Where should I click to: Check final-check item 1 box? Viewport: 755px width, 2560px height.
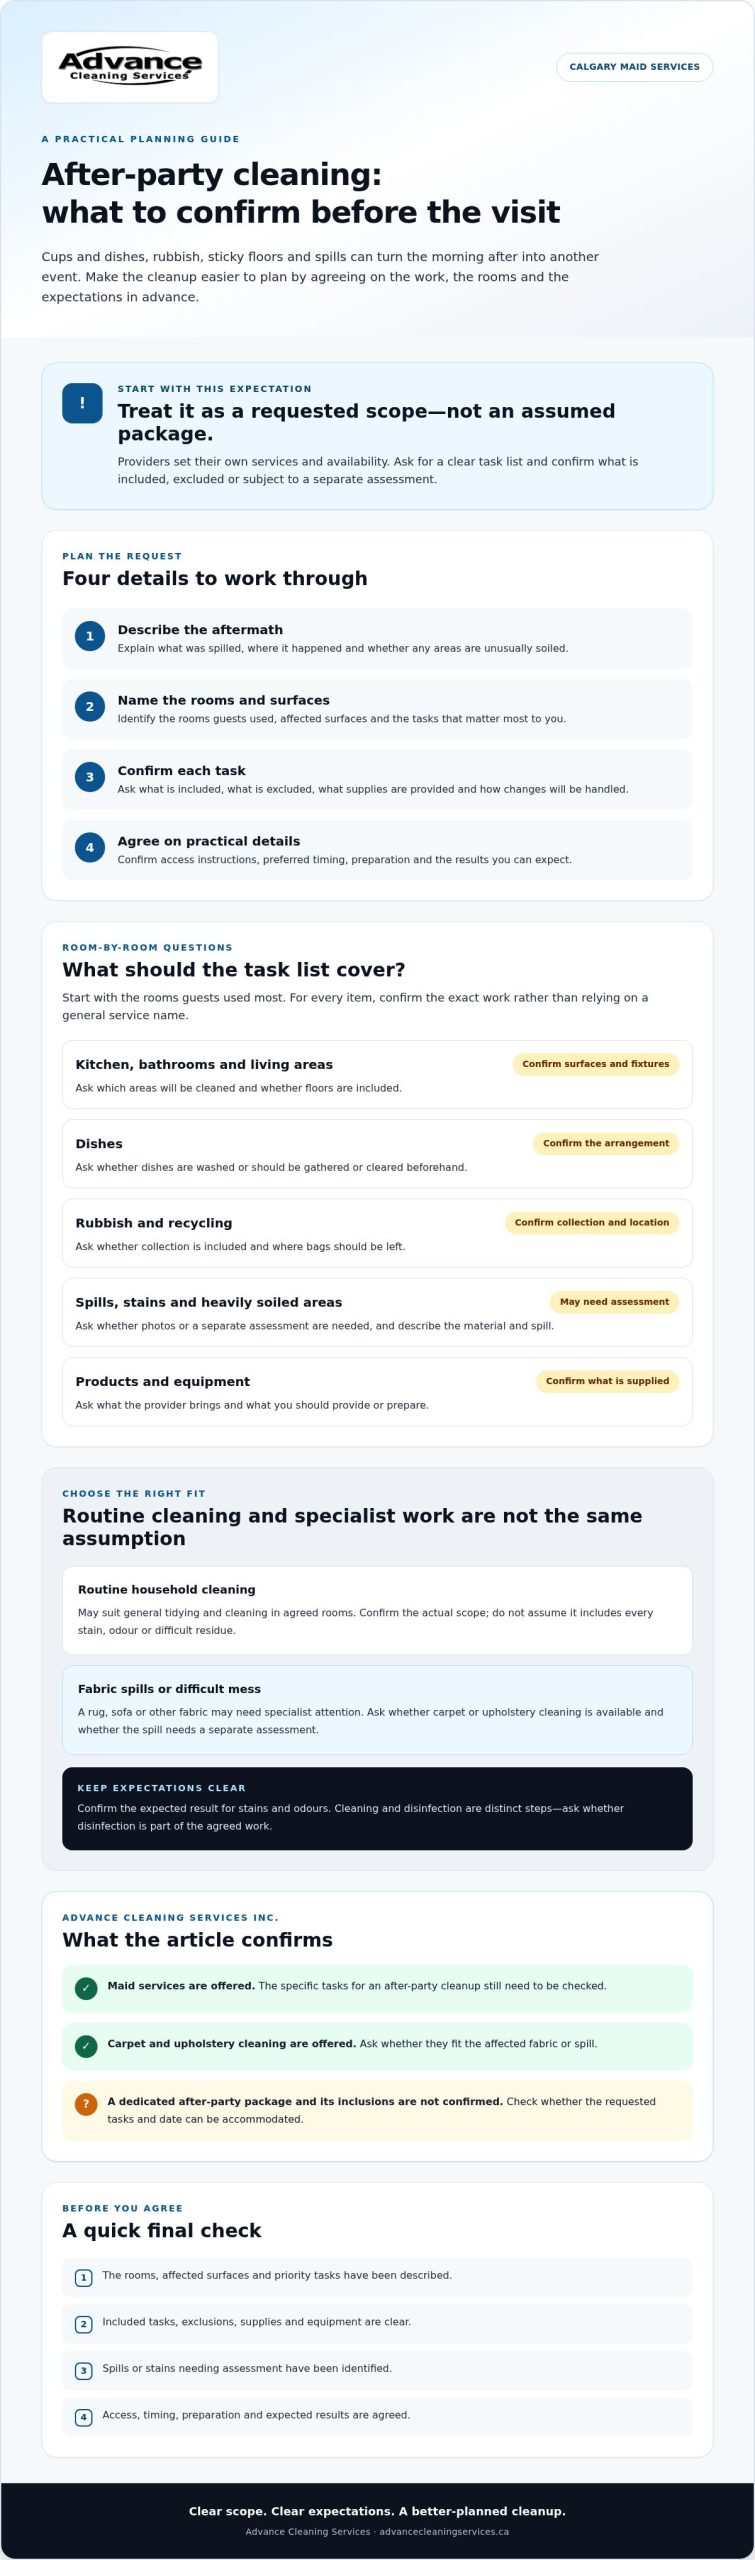point(84,2278)
